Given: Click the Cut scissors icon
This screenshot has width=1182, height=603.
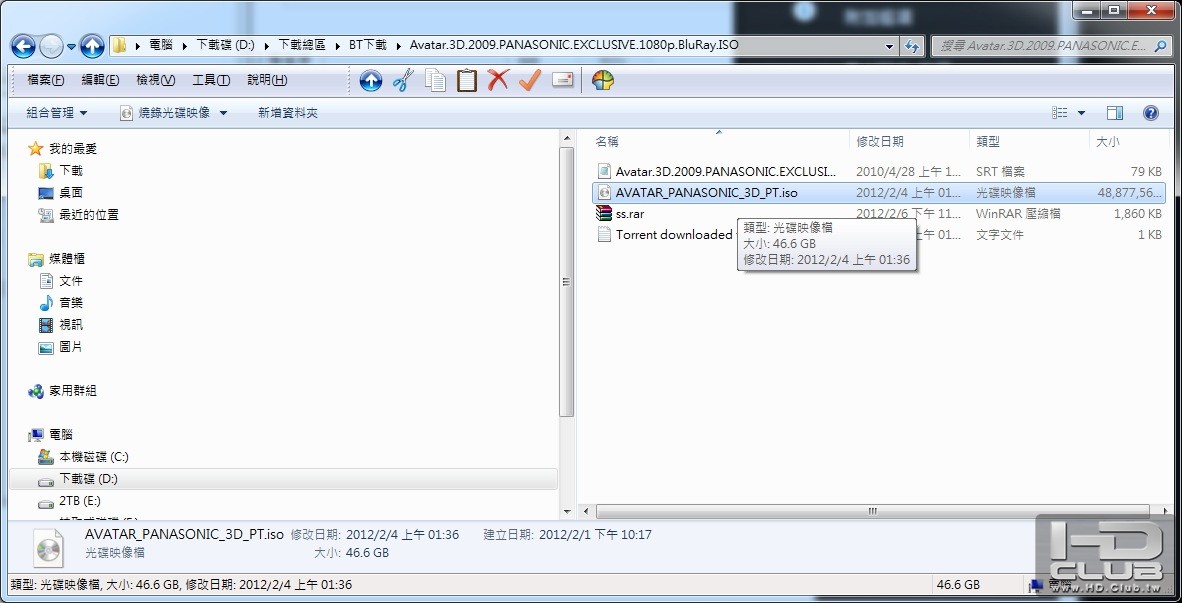Looking at the screenshot, I should point(403,80).
